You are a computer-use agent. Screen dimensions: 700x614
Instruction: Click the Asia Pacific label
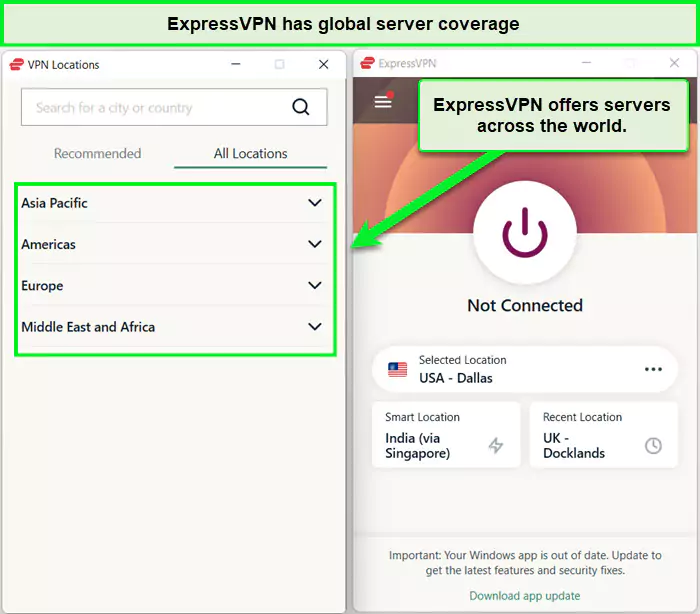54,203
